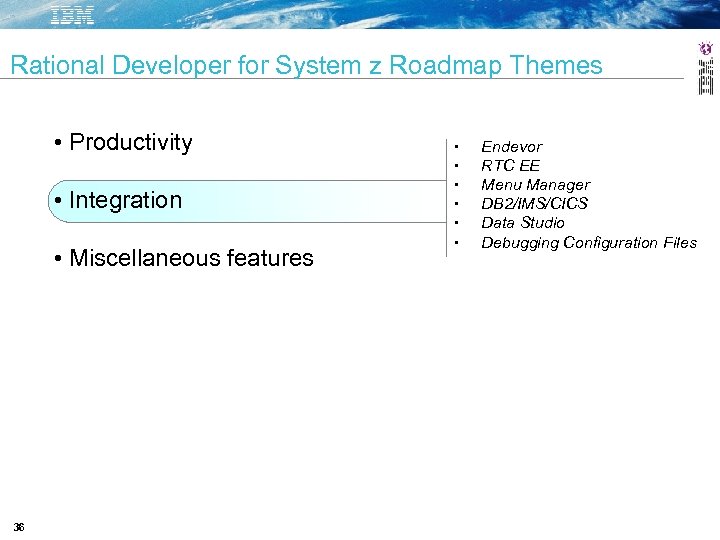
Task: Click the IBM logo in the header
Action: (72, 16)
